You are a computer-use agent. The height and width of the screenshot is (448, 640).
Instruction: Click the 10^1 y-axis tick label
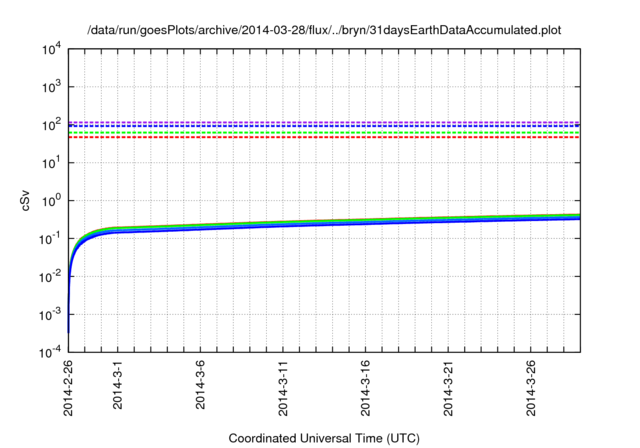click(x=51, y=163)
